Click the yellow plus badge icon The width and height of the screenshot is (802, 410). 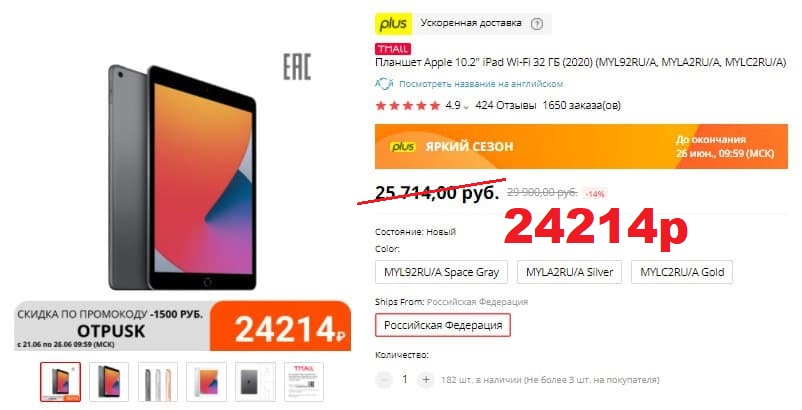tap(393, 24)
